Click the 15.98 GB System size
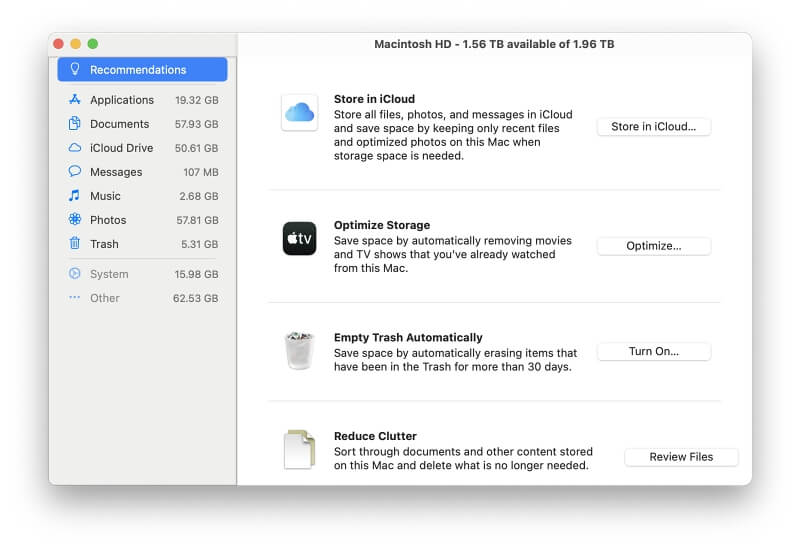800x549 pixels. (x=196, y=274)
